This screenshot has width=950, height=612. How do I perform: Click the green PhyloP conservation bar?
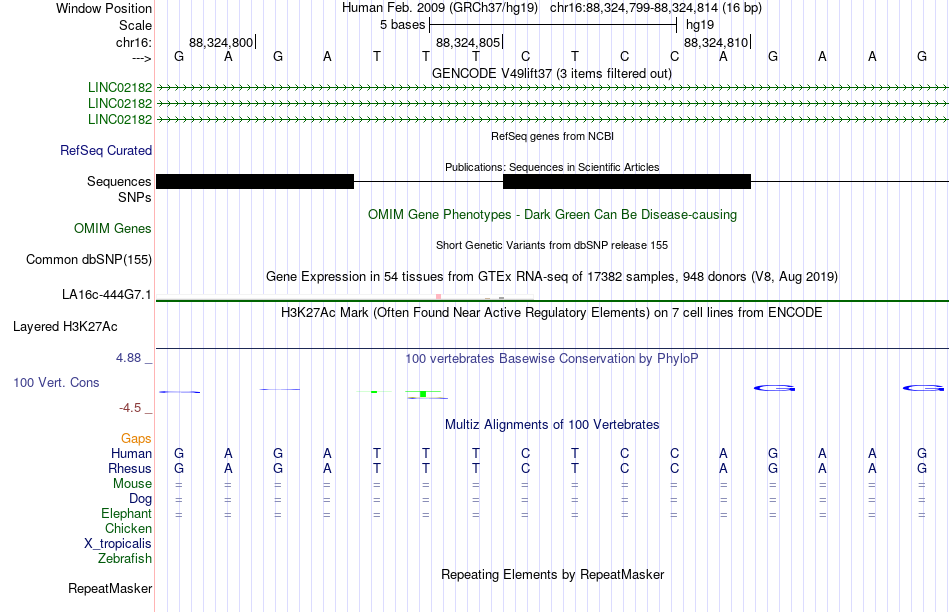pyautogui.click(x=423, y=394)
